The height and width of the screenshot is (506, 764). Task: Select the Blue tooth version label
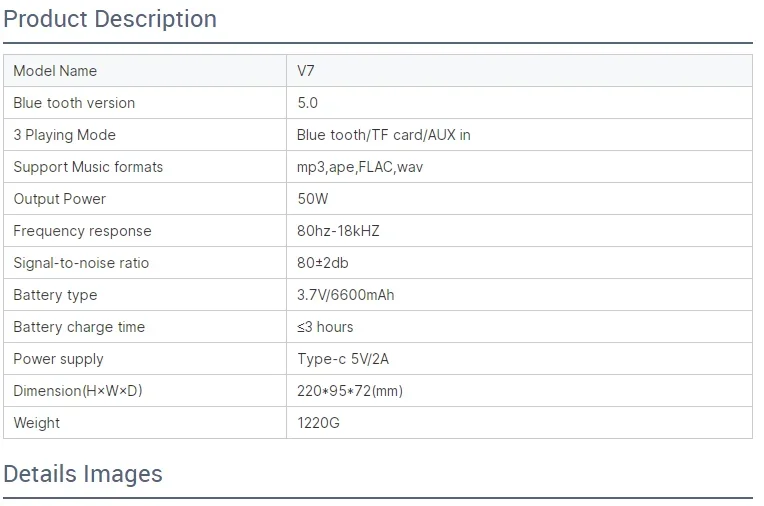coord(74,103)
